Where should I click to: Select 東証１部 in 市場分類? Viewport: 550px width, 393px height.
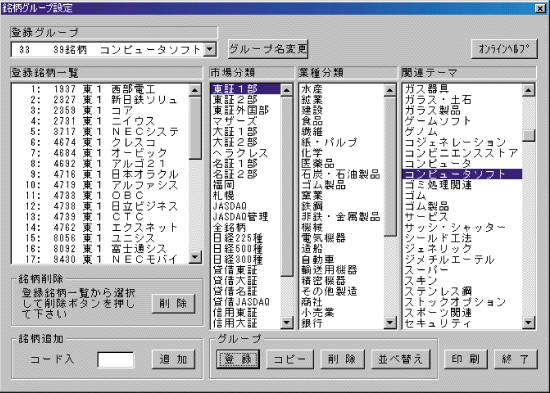246,89
